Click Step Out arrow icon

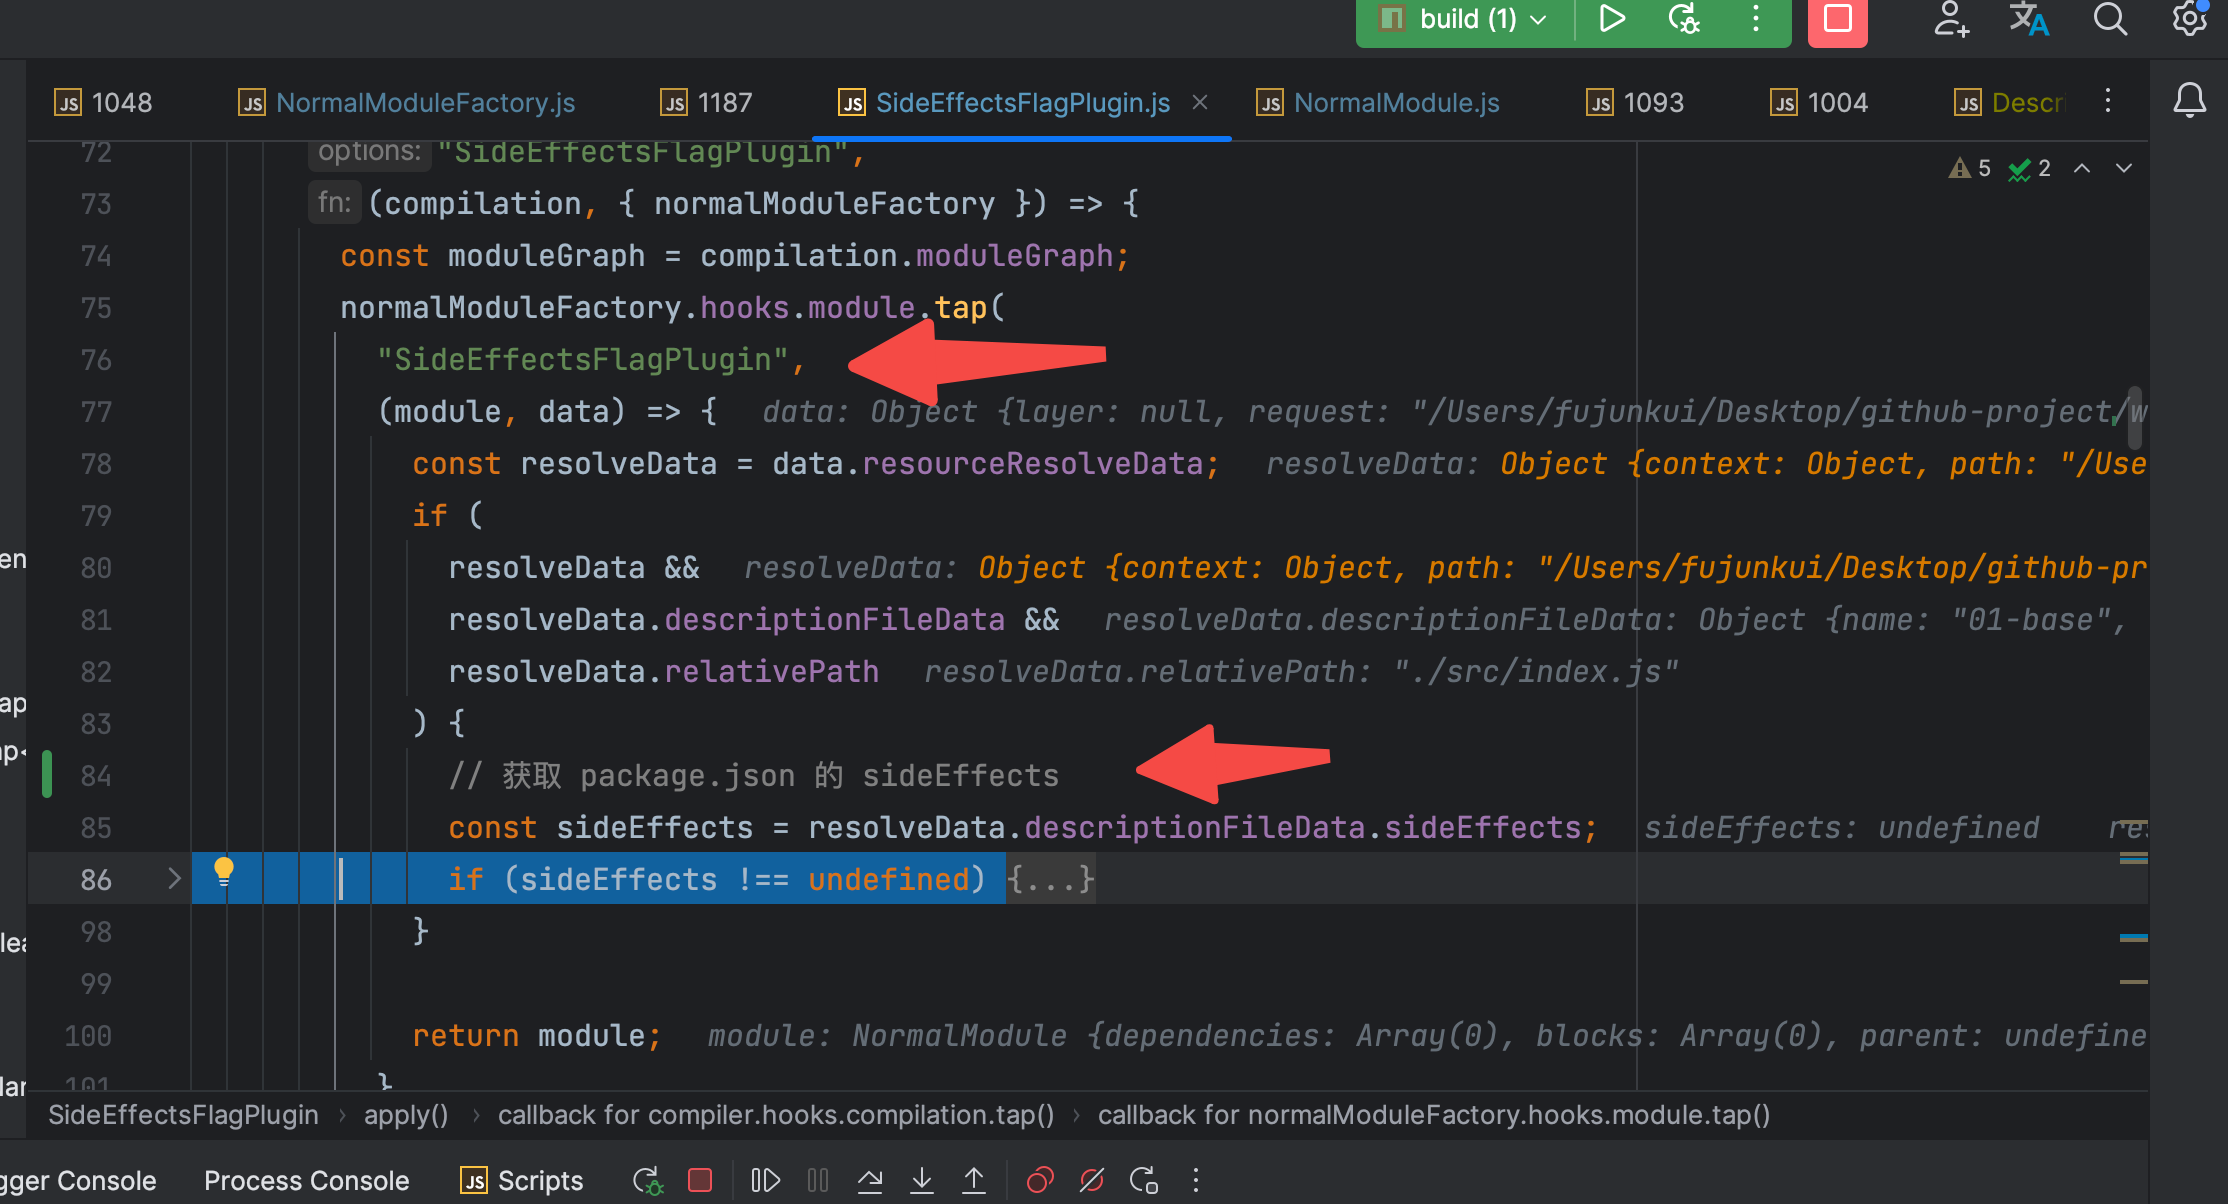click(974, 1181)
